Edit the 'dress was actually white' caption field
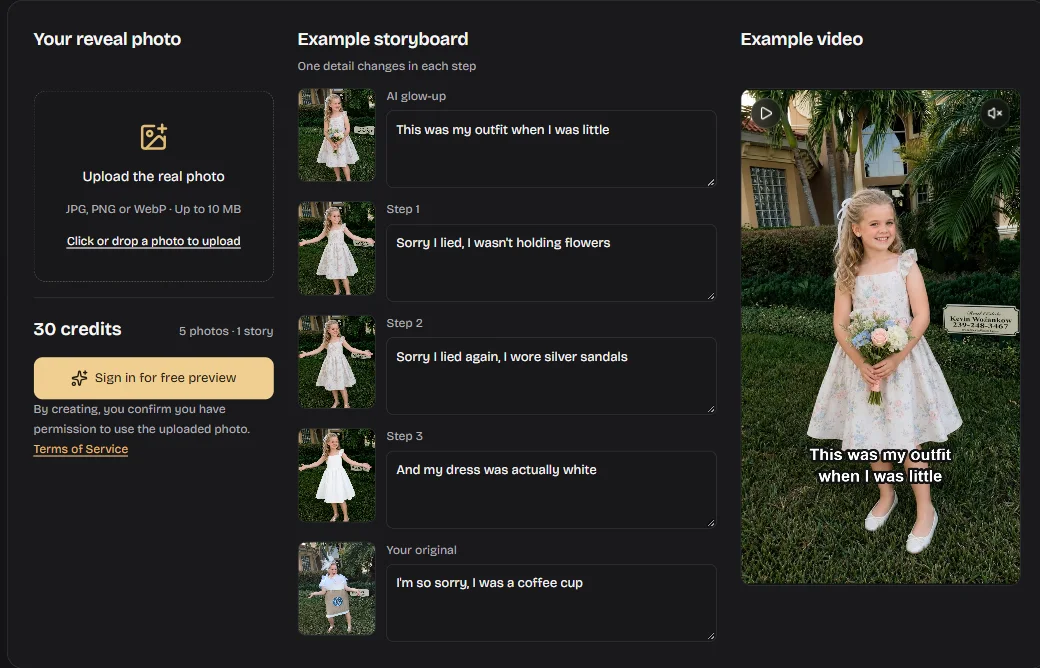This screenshot has width=1040, height=668. (551, 490)
